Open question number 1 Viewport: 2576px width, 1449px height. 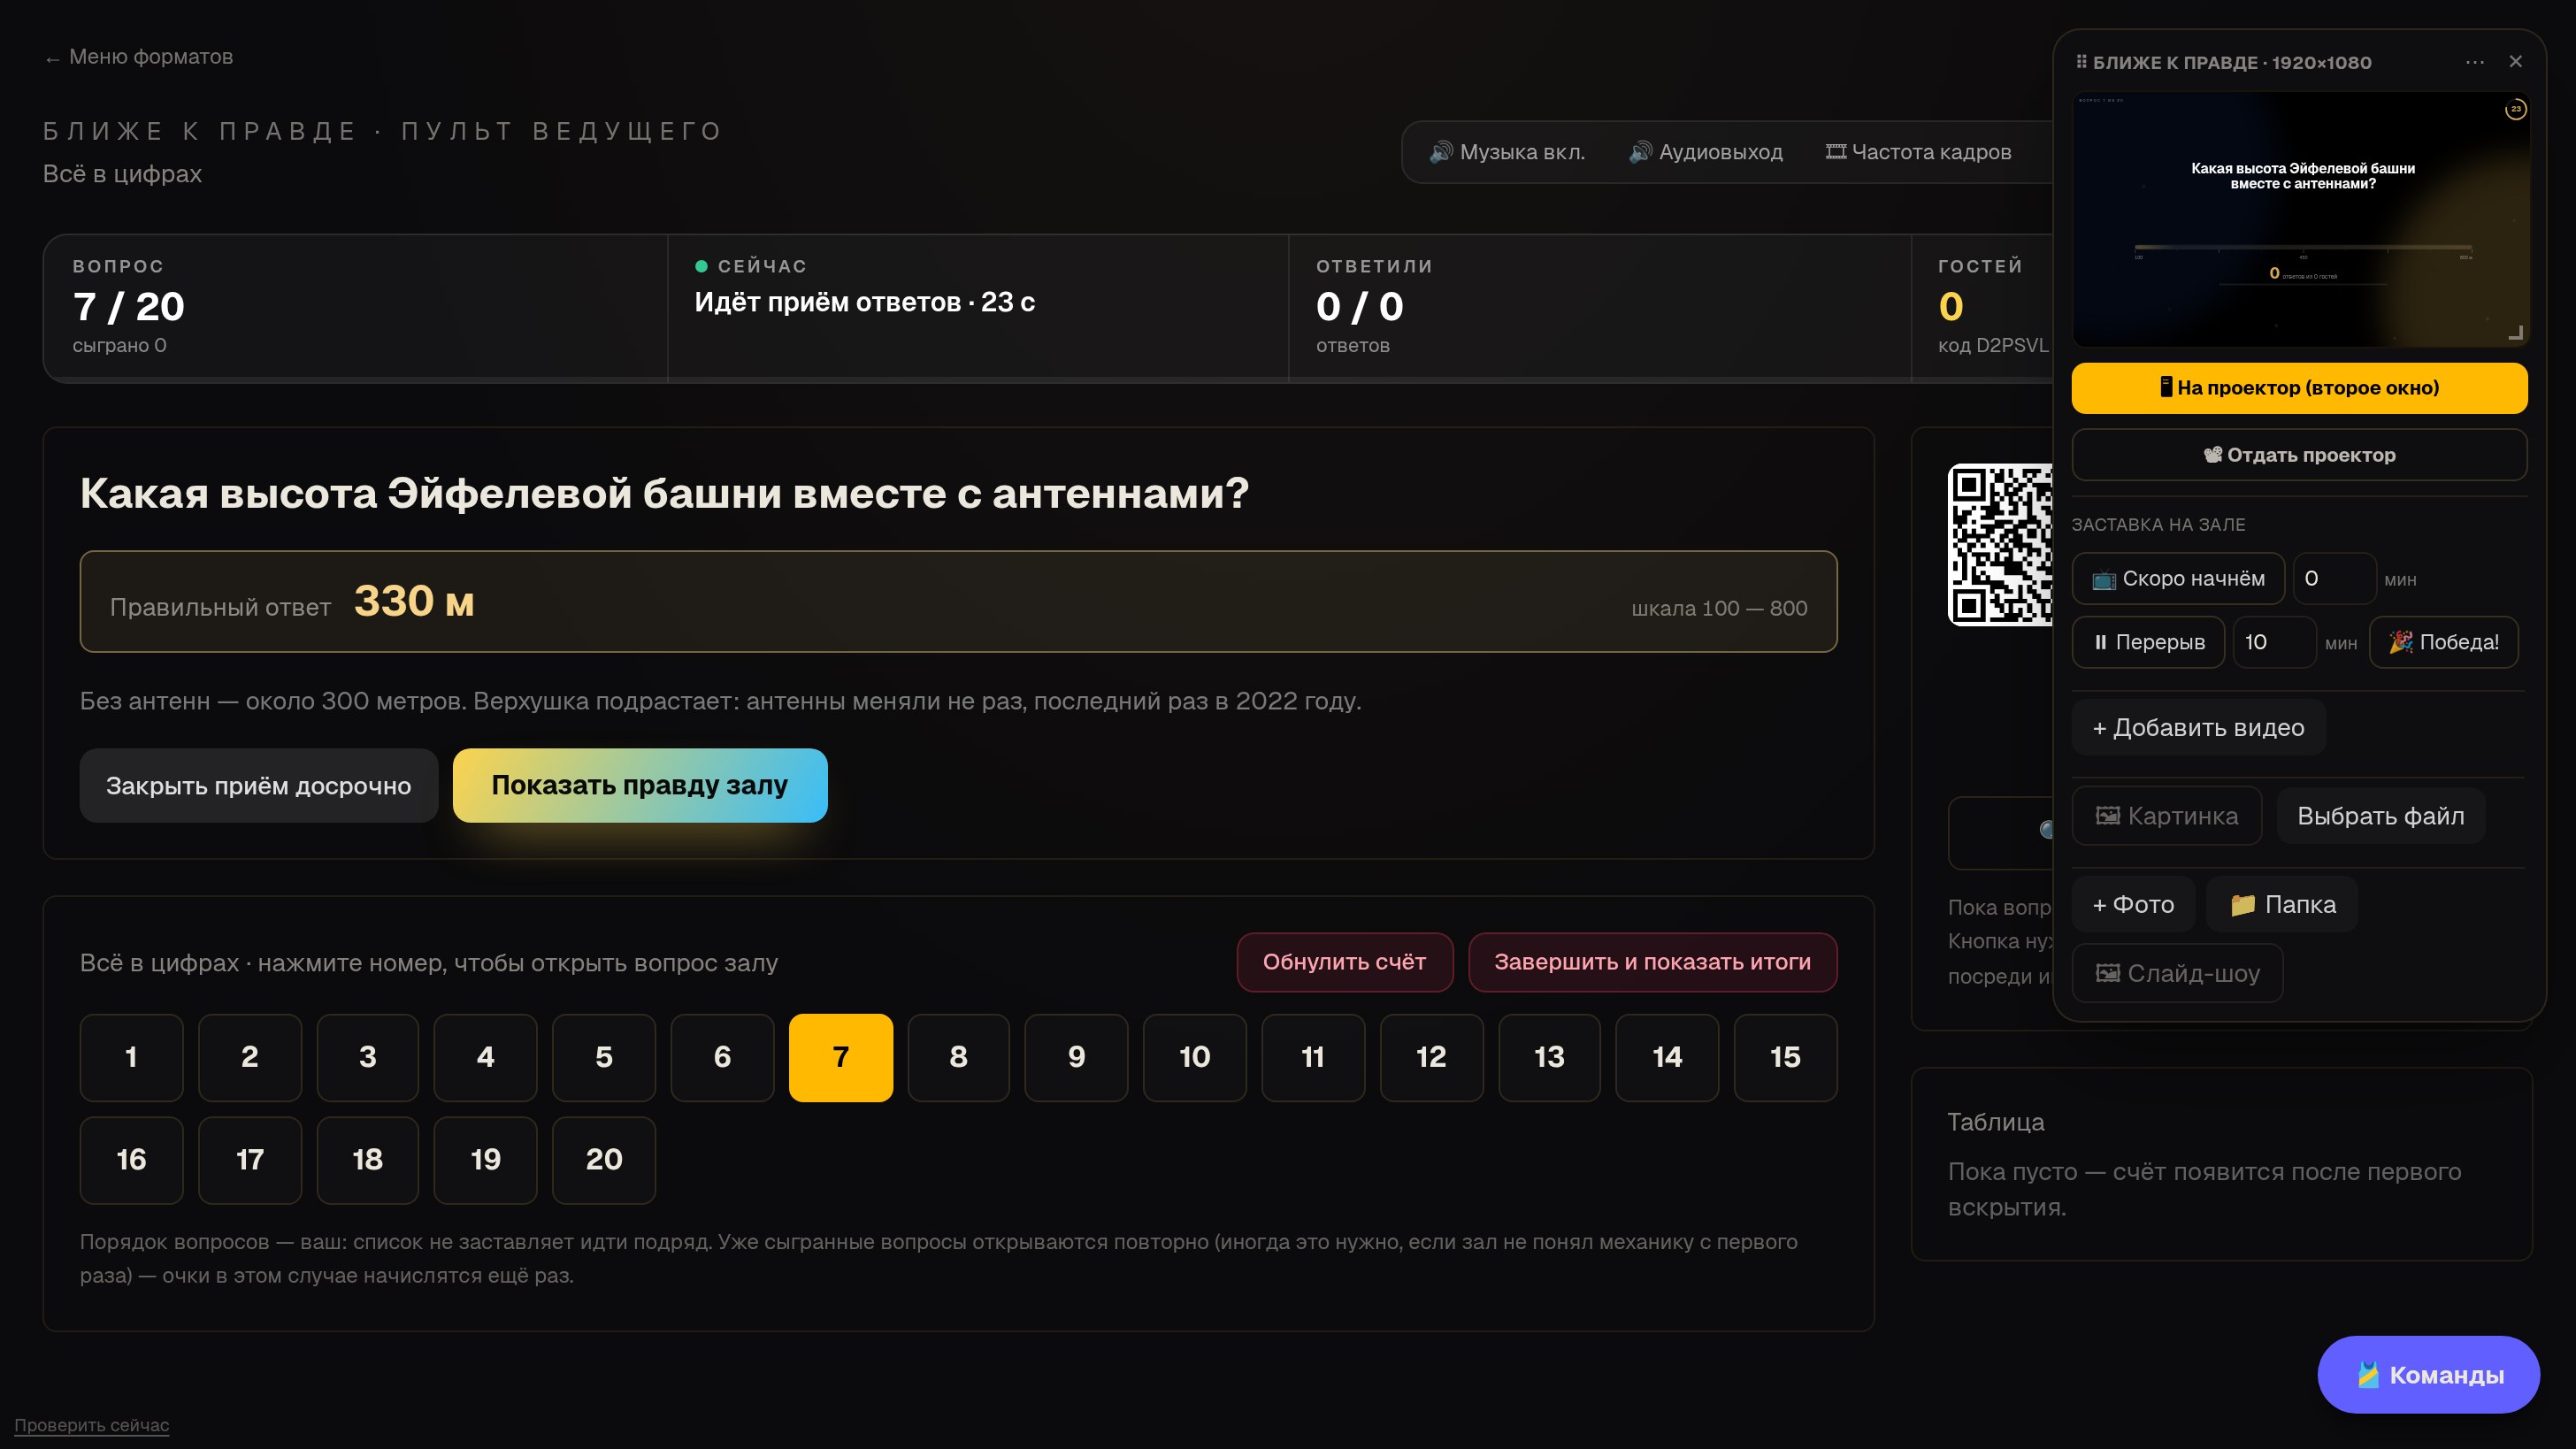(x=131, y=1058)
